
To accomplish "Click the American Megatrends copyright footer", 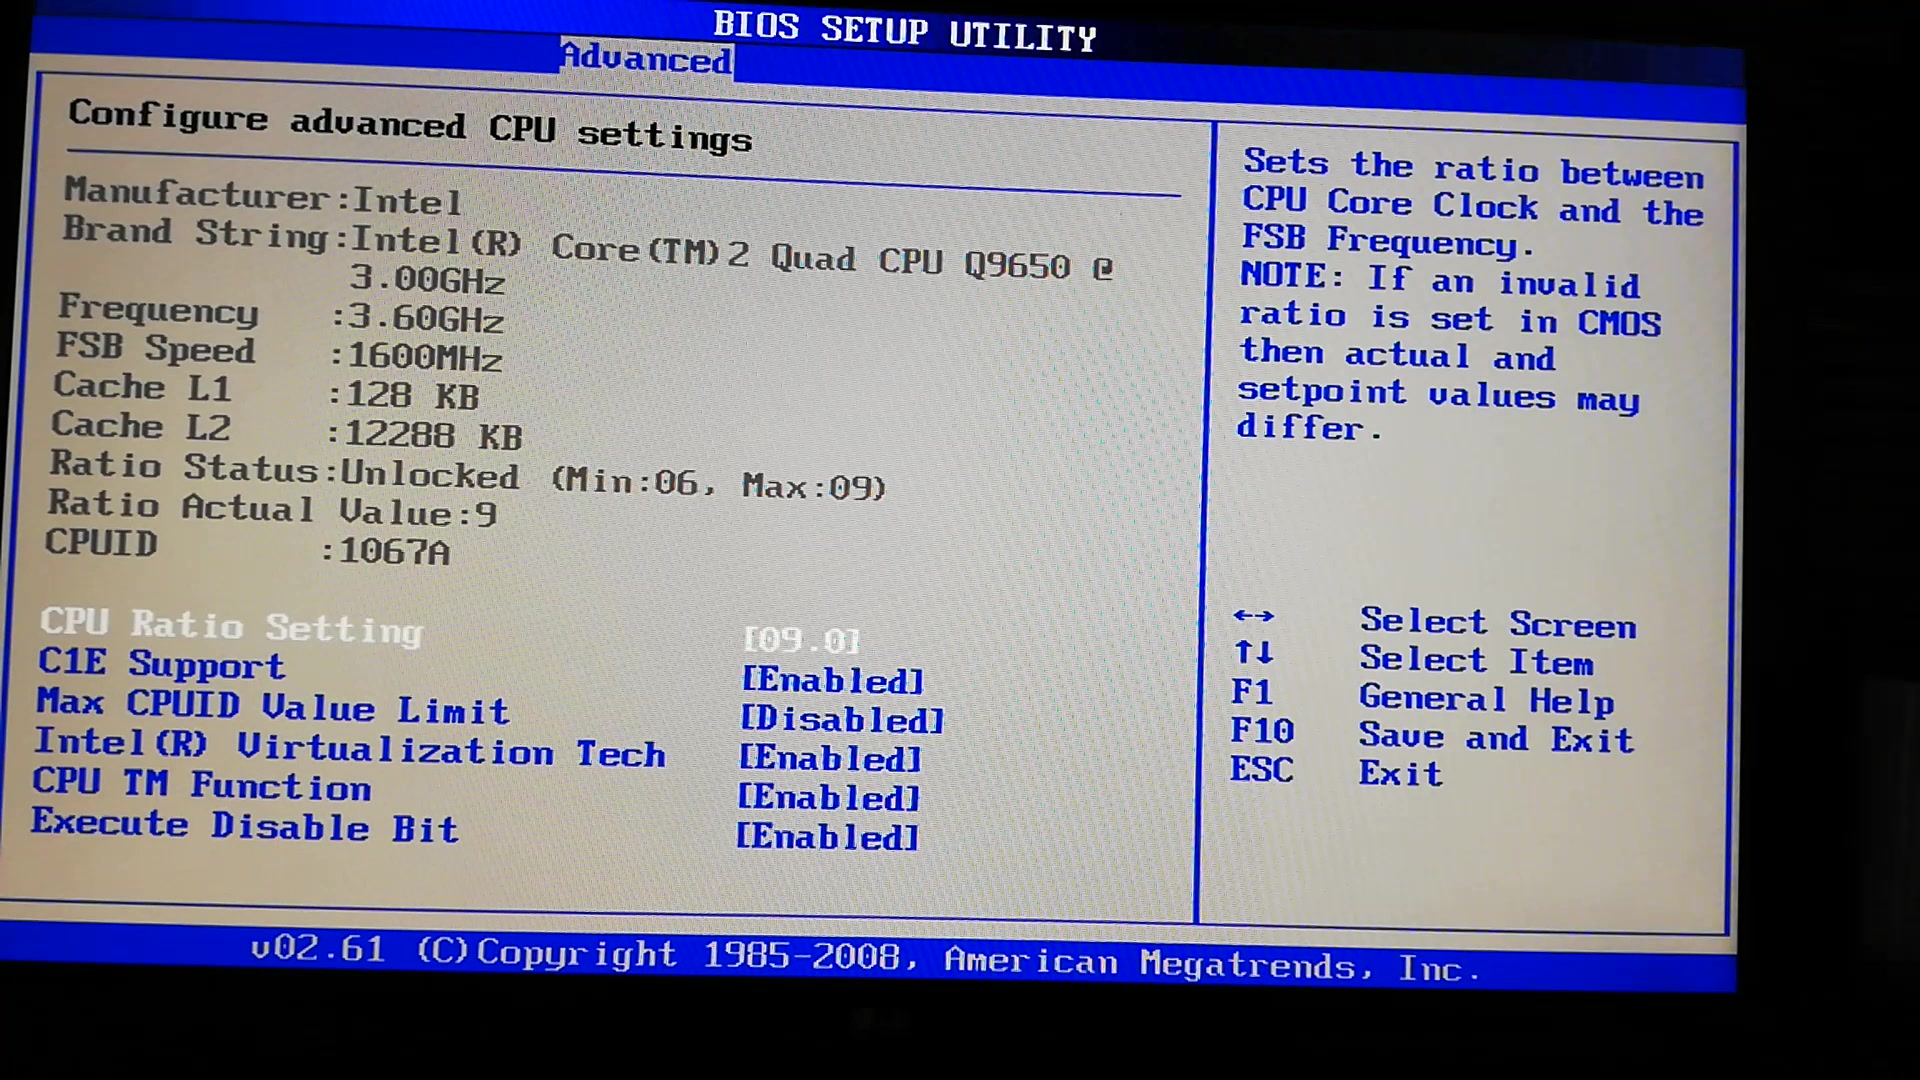I will pos(866,957).
